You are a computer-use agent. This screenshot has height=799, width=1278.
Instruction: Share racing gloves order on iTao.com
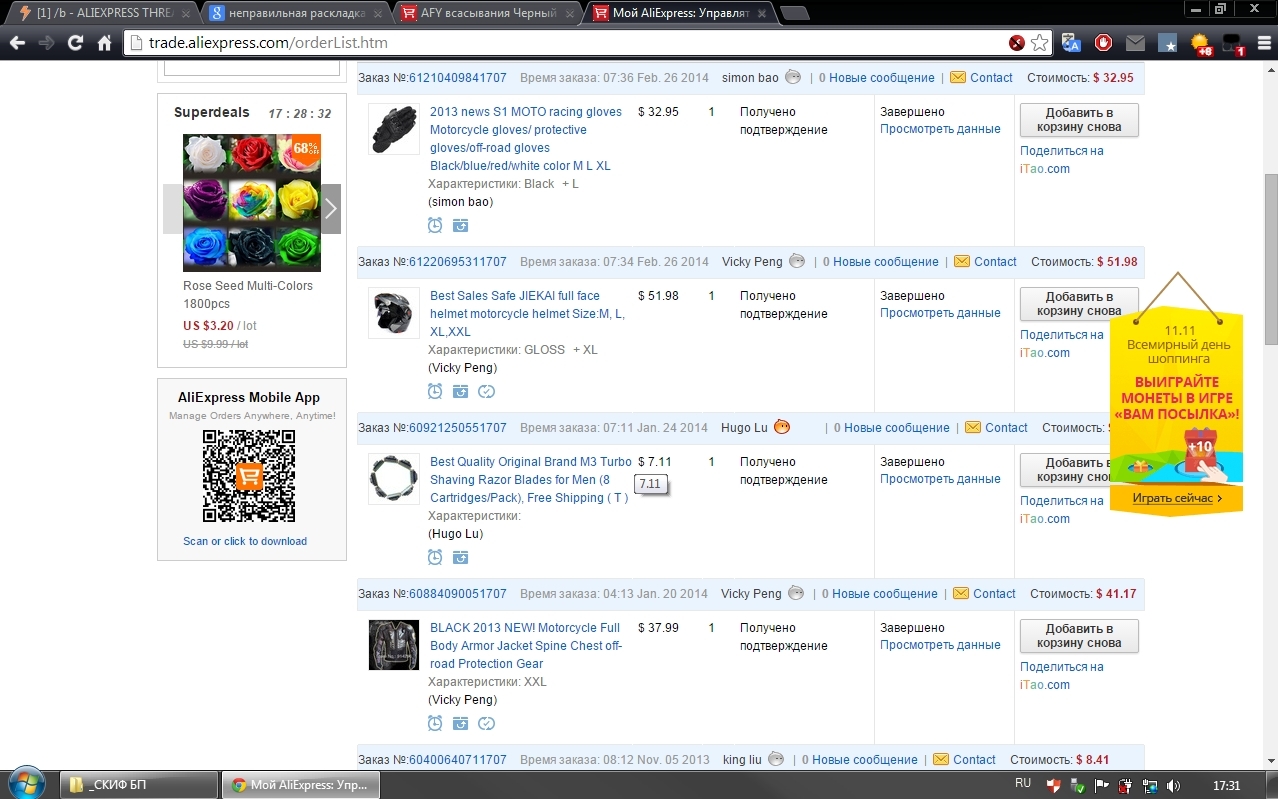(1062, 160)
